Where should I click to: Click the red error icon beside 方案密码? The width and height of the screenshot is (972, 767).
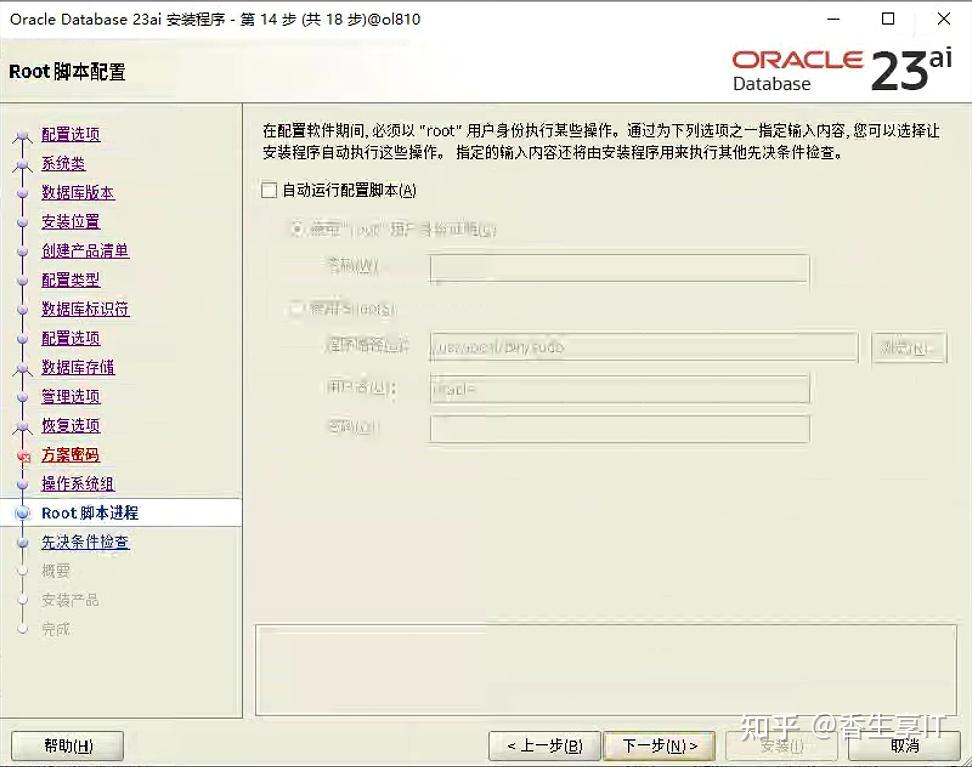coord(23,455)
